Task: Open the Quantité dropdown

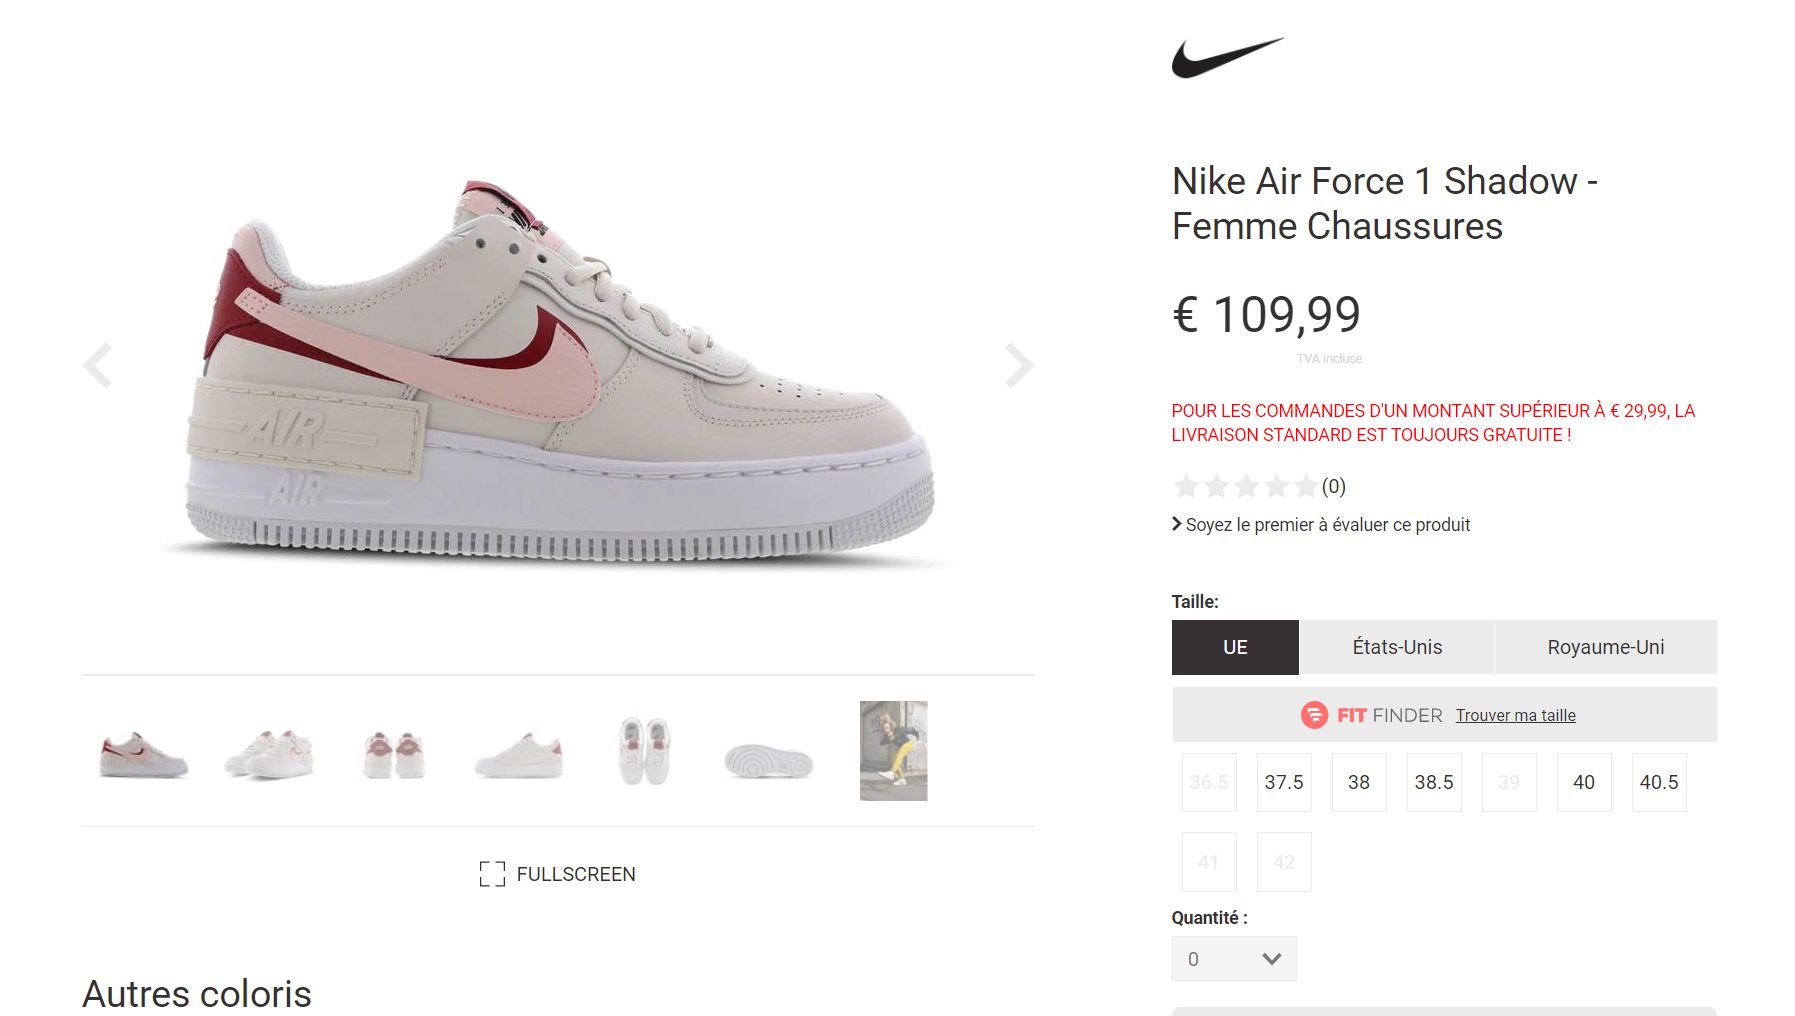Action: click(1234, 959)
